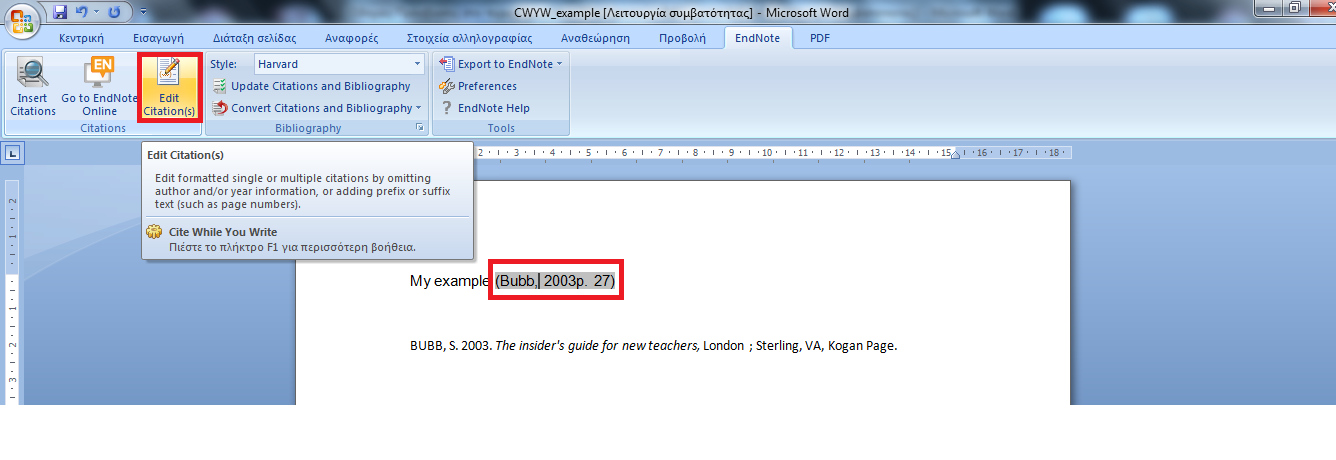The height and width of the screenshot is (460, 1336).
Task: Click the highlighted citation (Bubb, 2003p. 27)
Action: click(555, 281)
